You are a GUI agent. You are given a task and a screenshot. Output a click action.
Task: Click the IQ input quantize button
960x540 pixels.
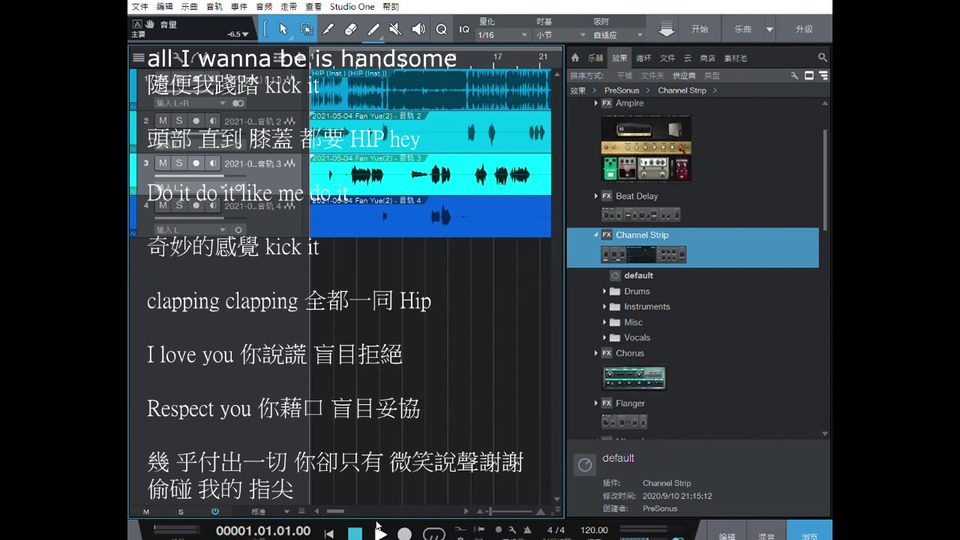point(464,29)
